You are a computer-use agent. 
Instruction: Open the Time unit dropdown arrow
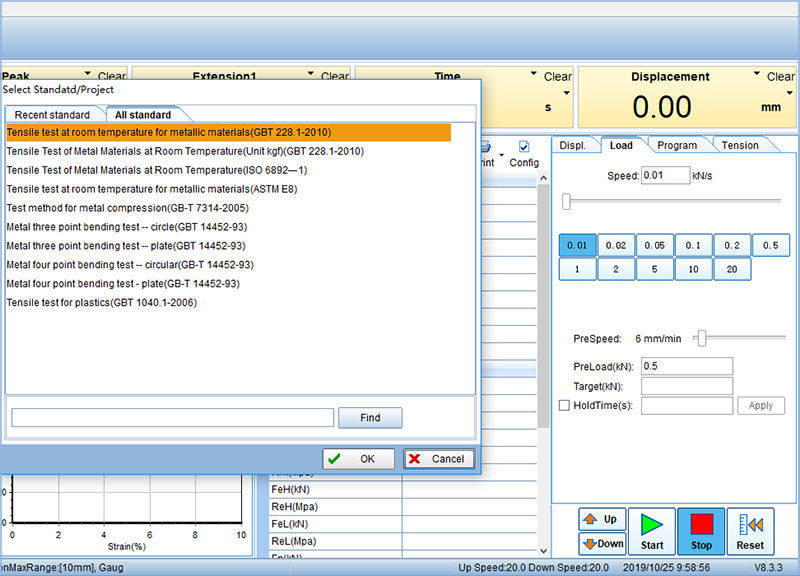[564, 94]
